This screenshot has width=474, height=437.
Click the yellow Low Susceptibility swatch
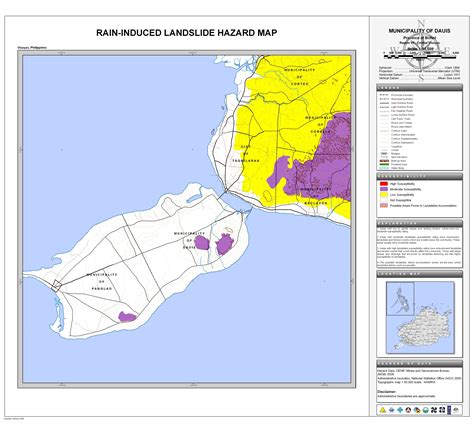click(x=383, y=194)
